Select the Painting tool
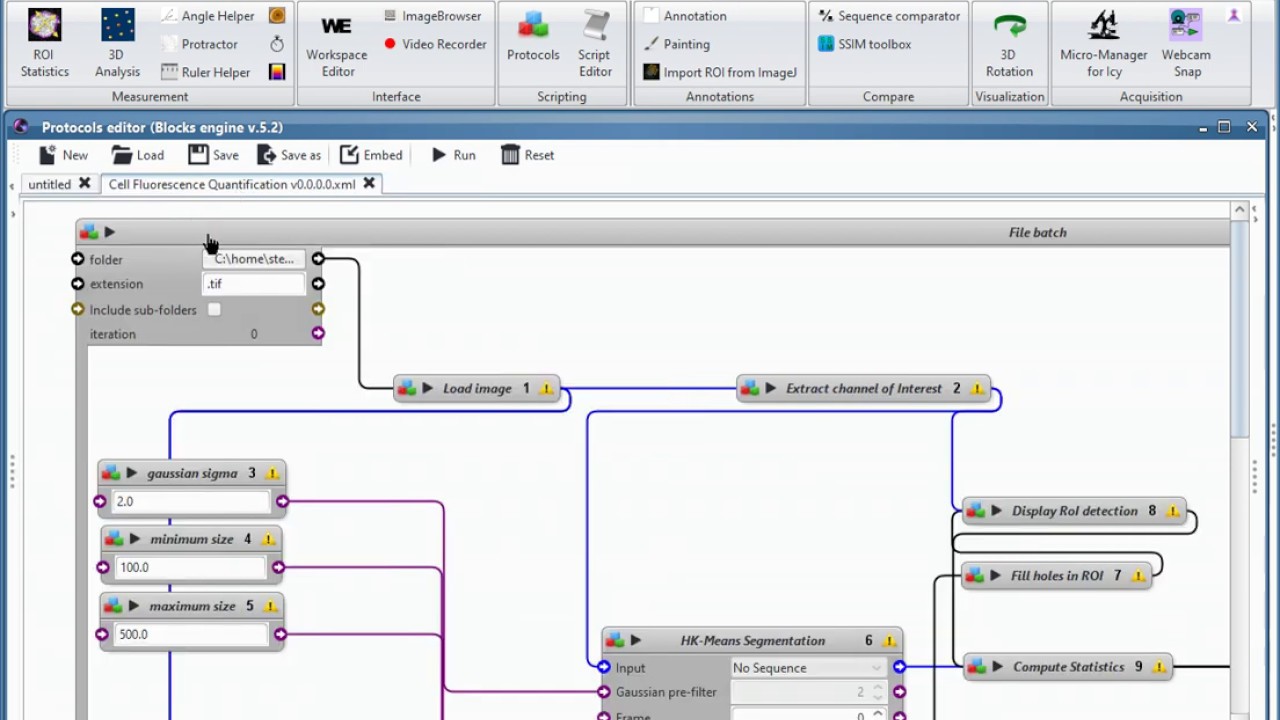This screenshot has width=1280, height=720. 676,44
